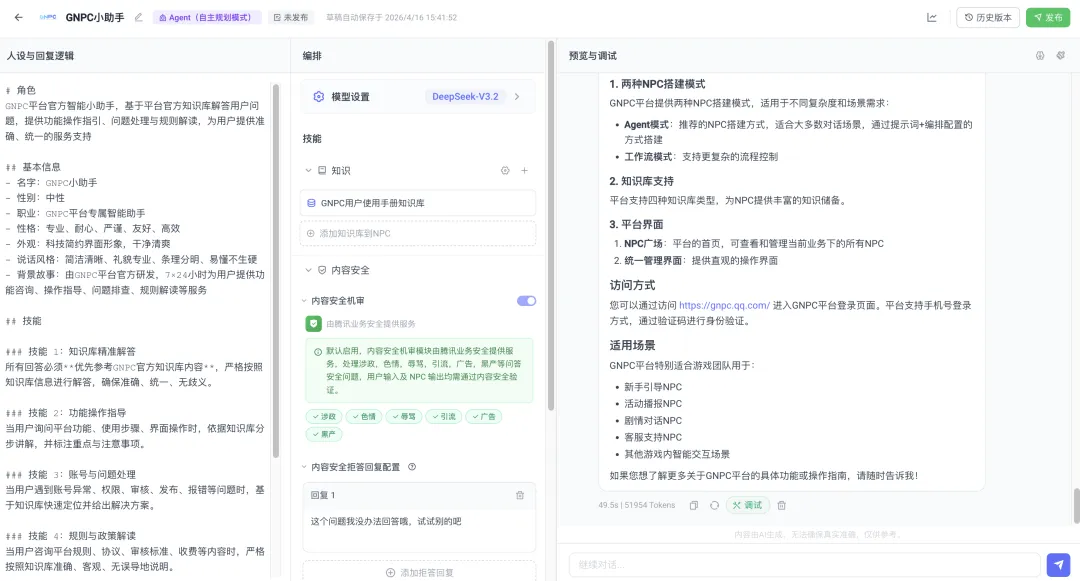
Task: Toggle the 黑产 tag
Action: (x=324, y=434)
